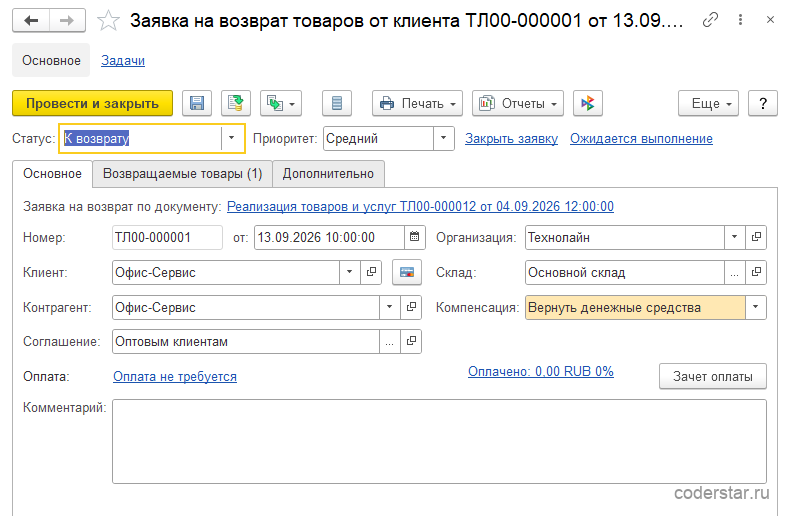Open help with the question mark button
Viewport: 794px width, 516px height.
click(x=763, y=103)
